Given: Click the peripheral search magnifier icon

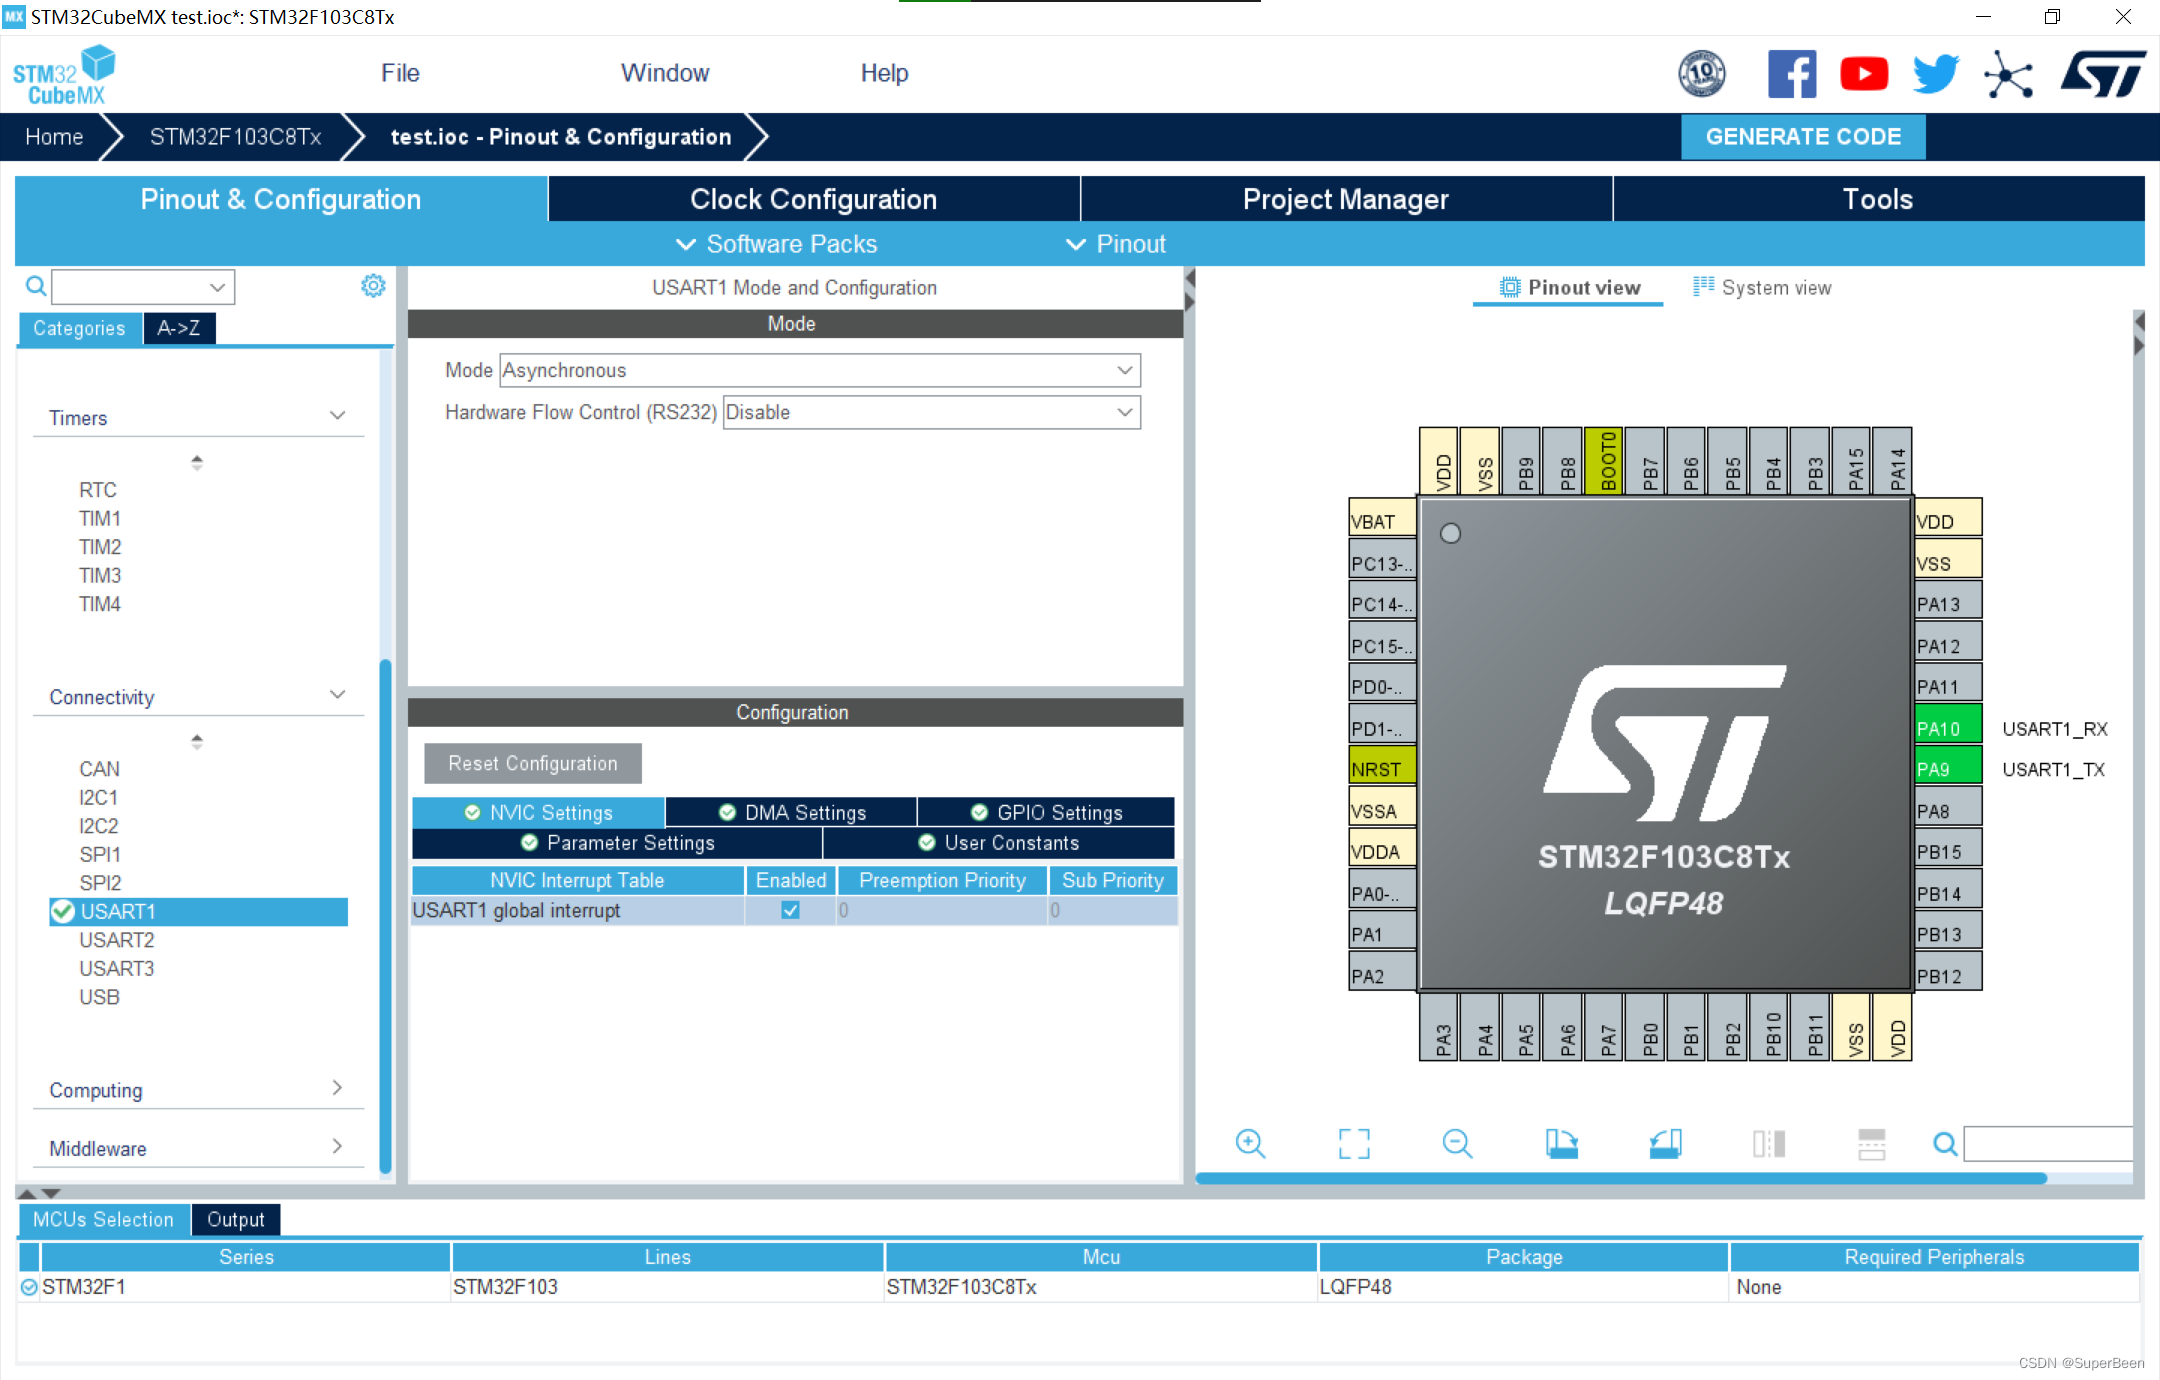Looking at the screenshot, I should coord(36,287).
